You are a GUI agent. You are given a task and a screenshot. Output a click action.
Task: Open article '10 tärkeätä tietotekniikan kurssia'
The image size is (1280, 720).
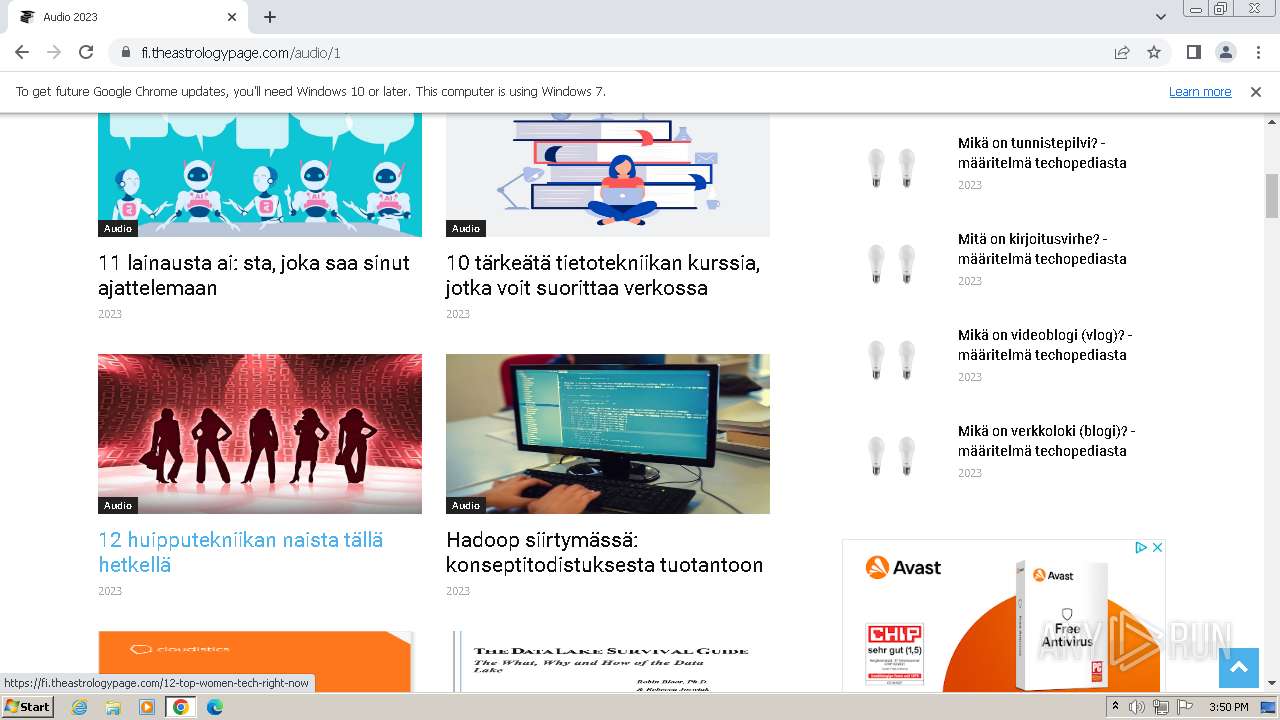pos(603,275)
